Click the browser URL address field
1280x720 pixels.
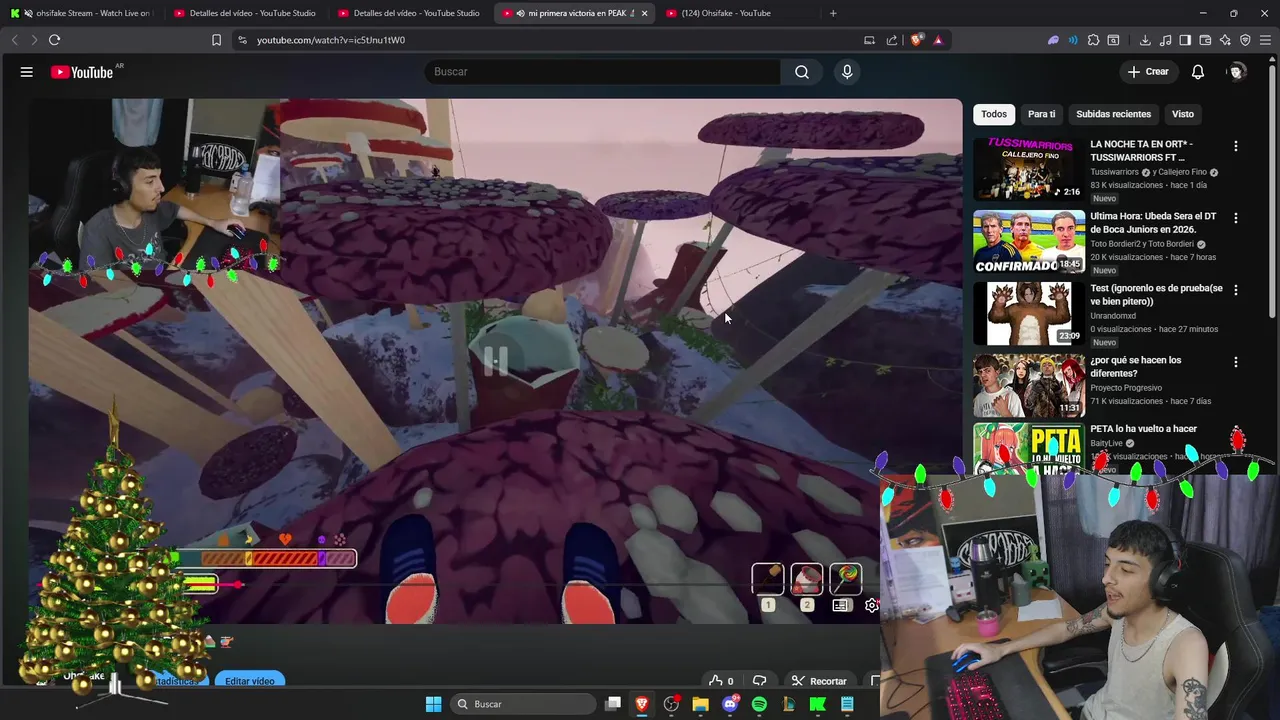[x=550, y=40]
